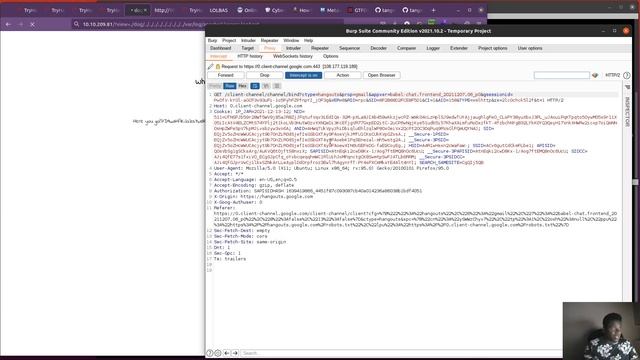Image resolution: width=640 pixels, height=360 pixels.
Task: Toggle the \n non-printable characters button
Action: coord(266,86)
